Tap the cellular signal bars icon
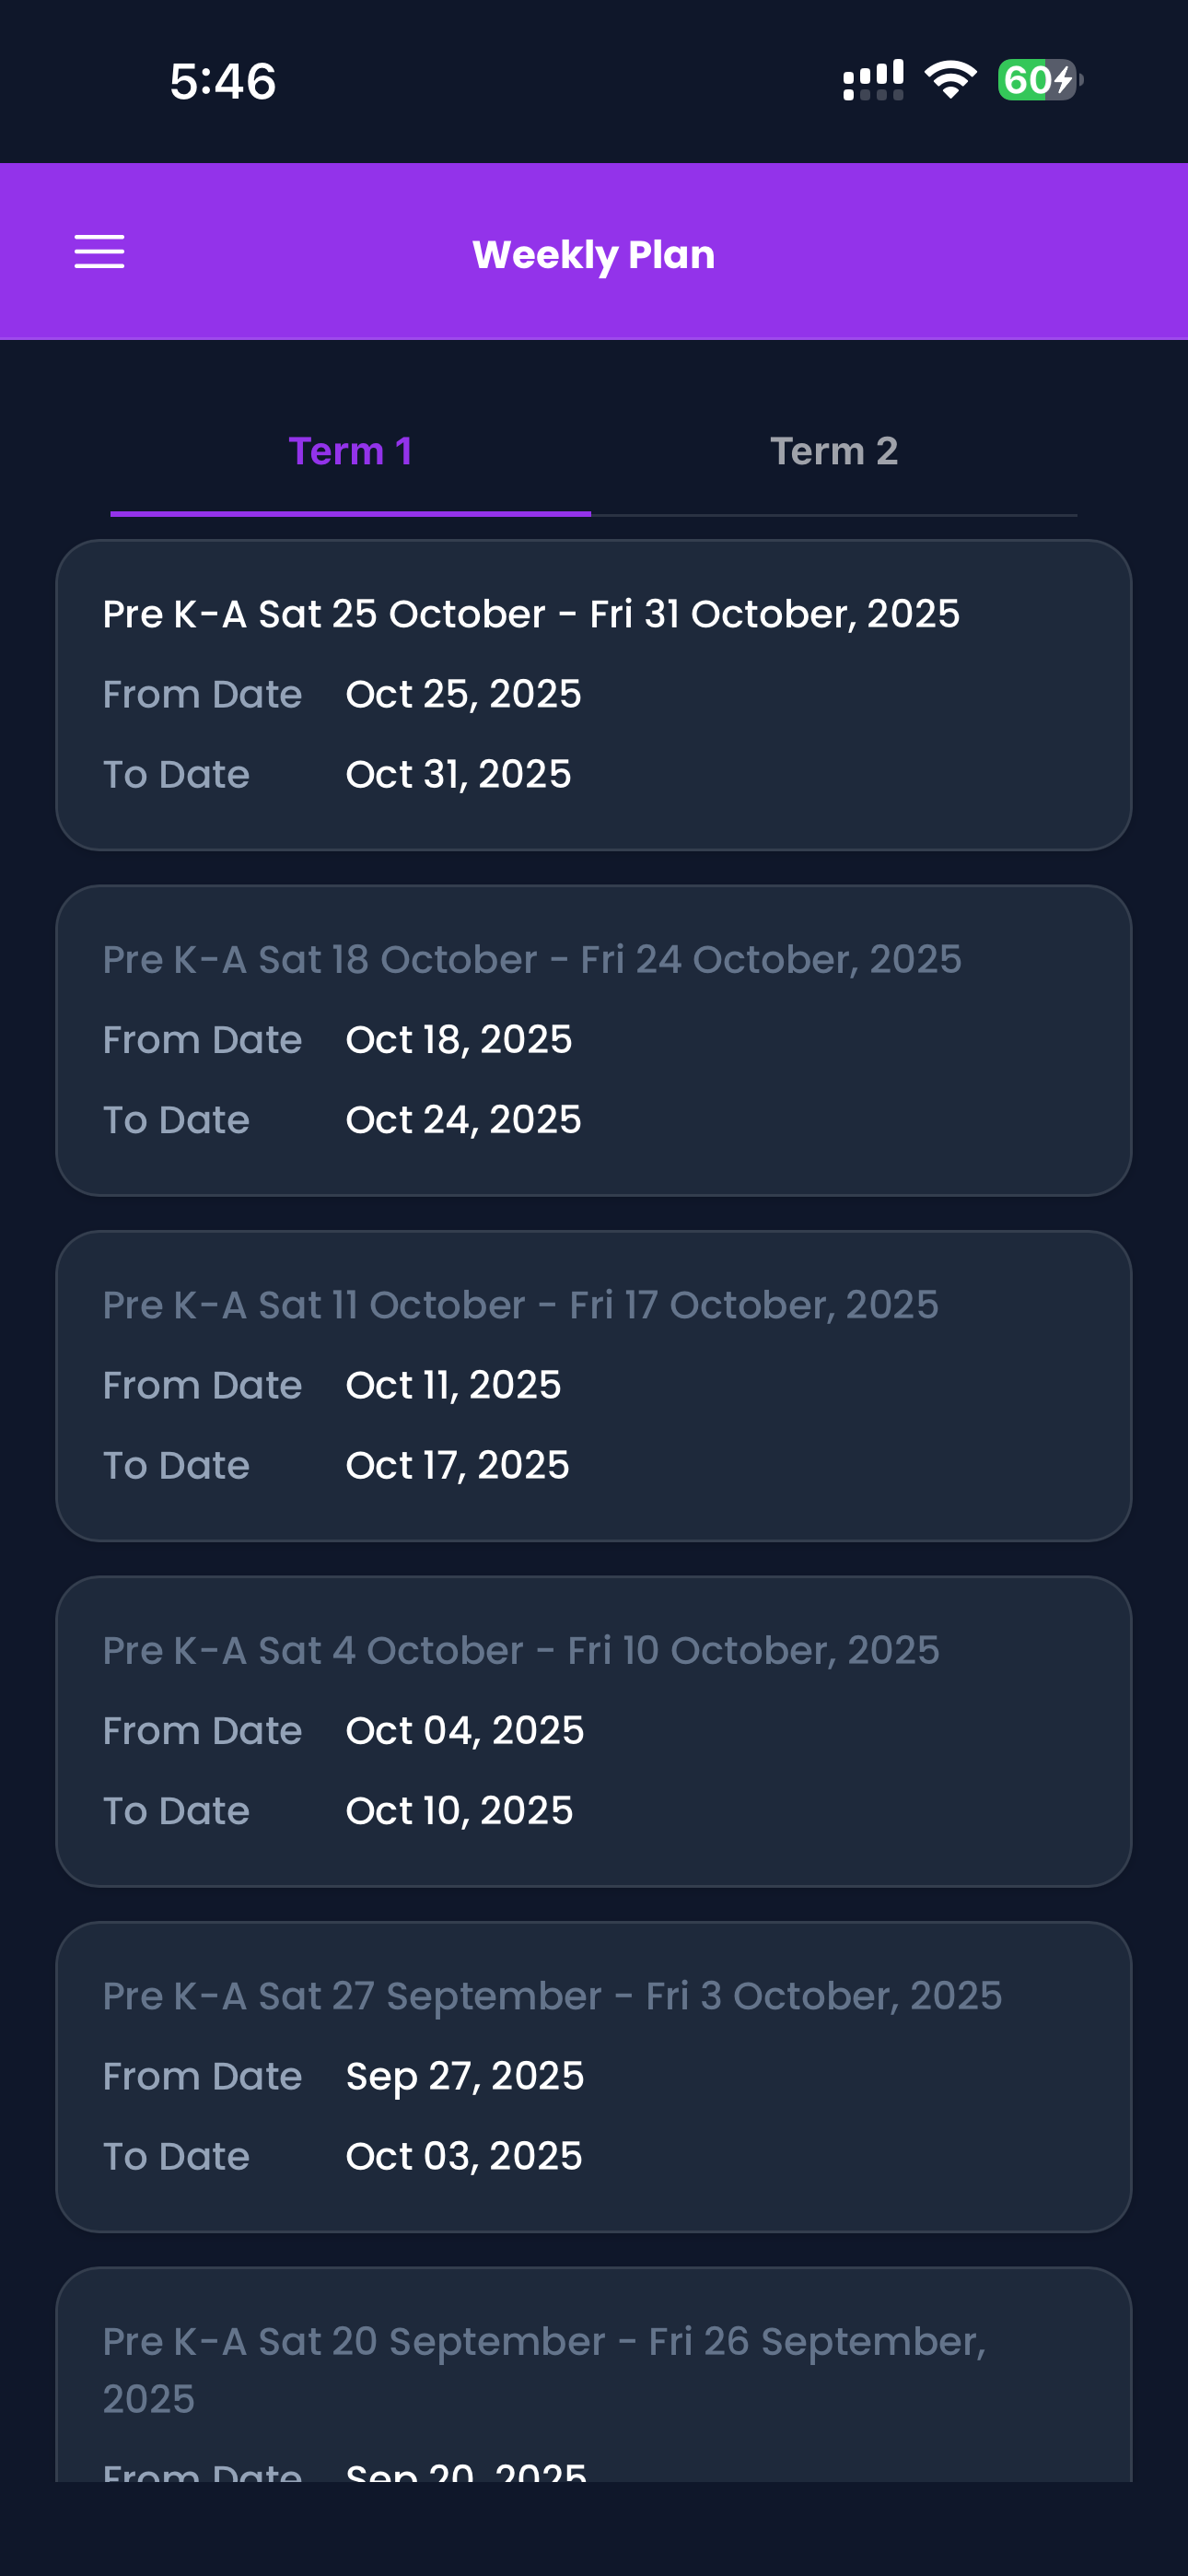Screen dimensions: 1188x2576 pyautogui.click(x=873, y=80)
